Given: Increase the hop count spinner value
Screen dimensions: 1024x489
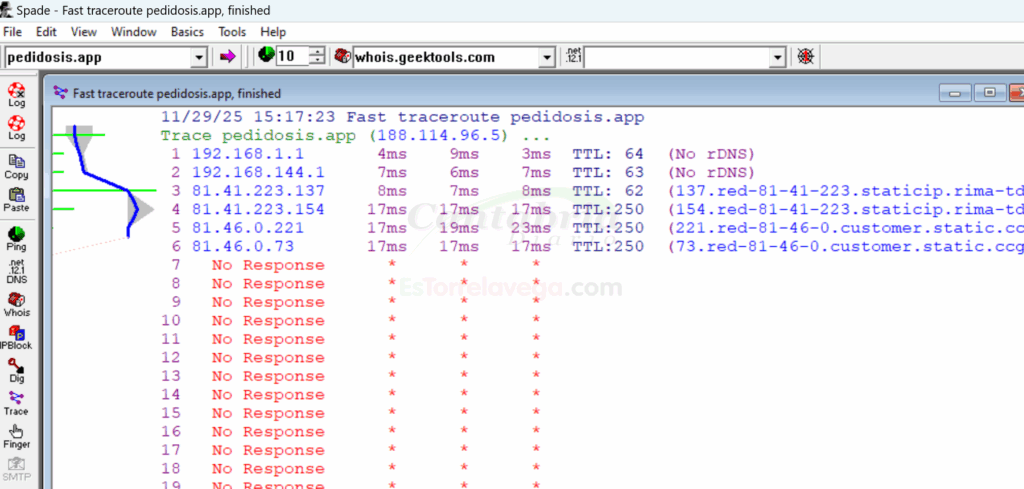Looking at the screenshot, I should (318, 52).
